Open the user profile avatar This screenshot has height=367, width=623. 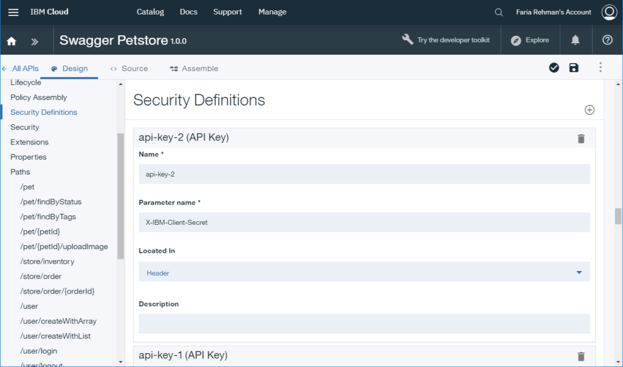[x=609, y=12]
